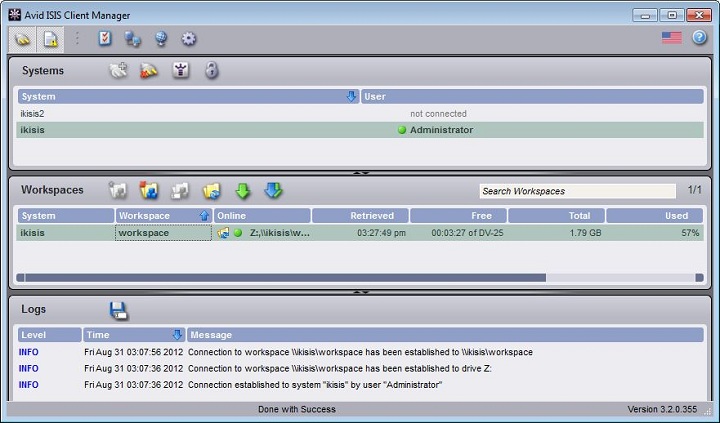720x423 pixels.
Task: Click the 1.79 GB total value
Action: pyautogui.click(x=585, y=233)
